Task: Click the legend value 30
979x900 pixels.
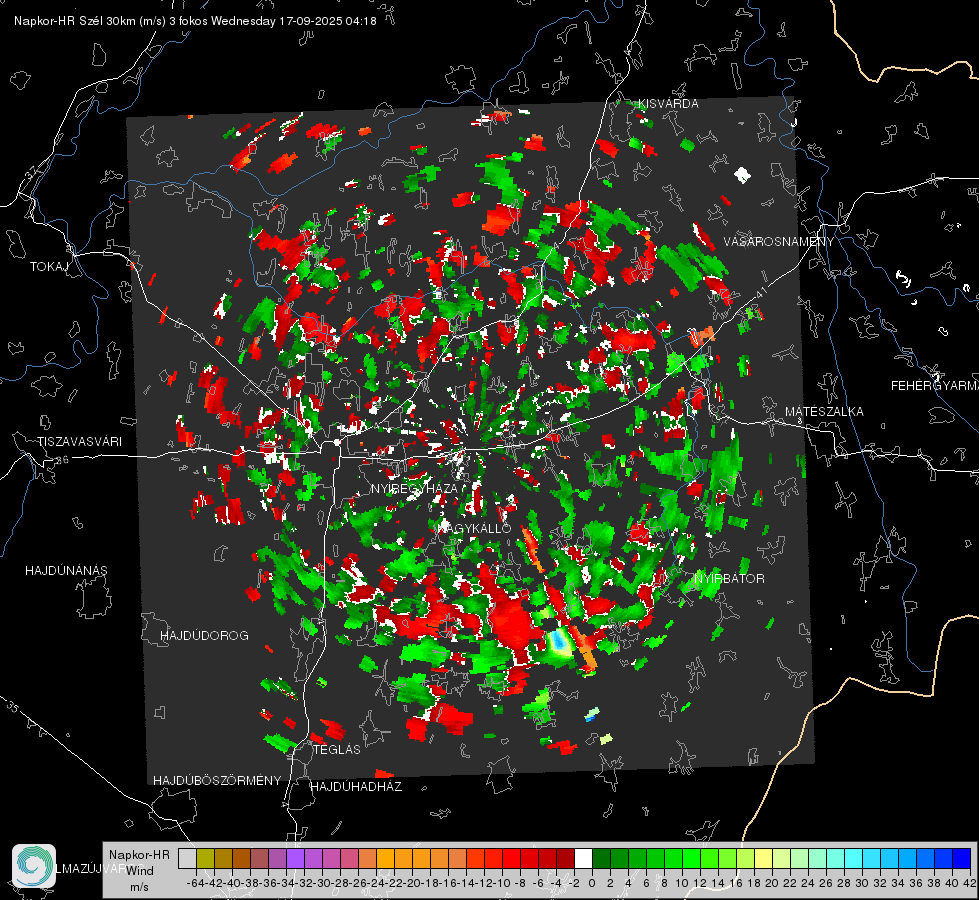Action: 862,883
